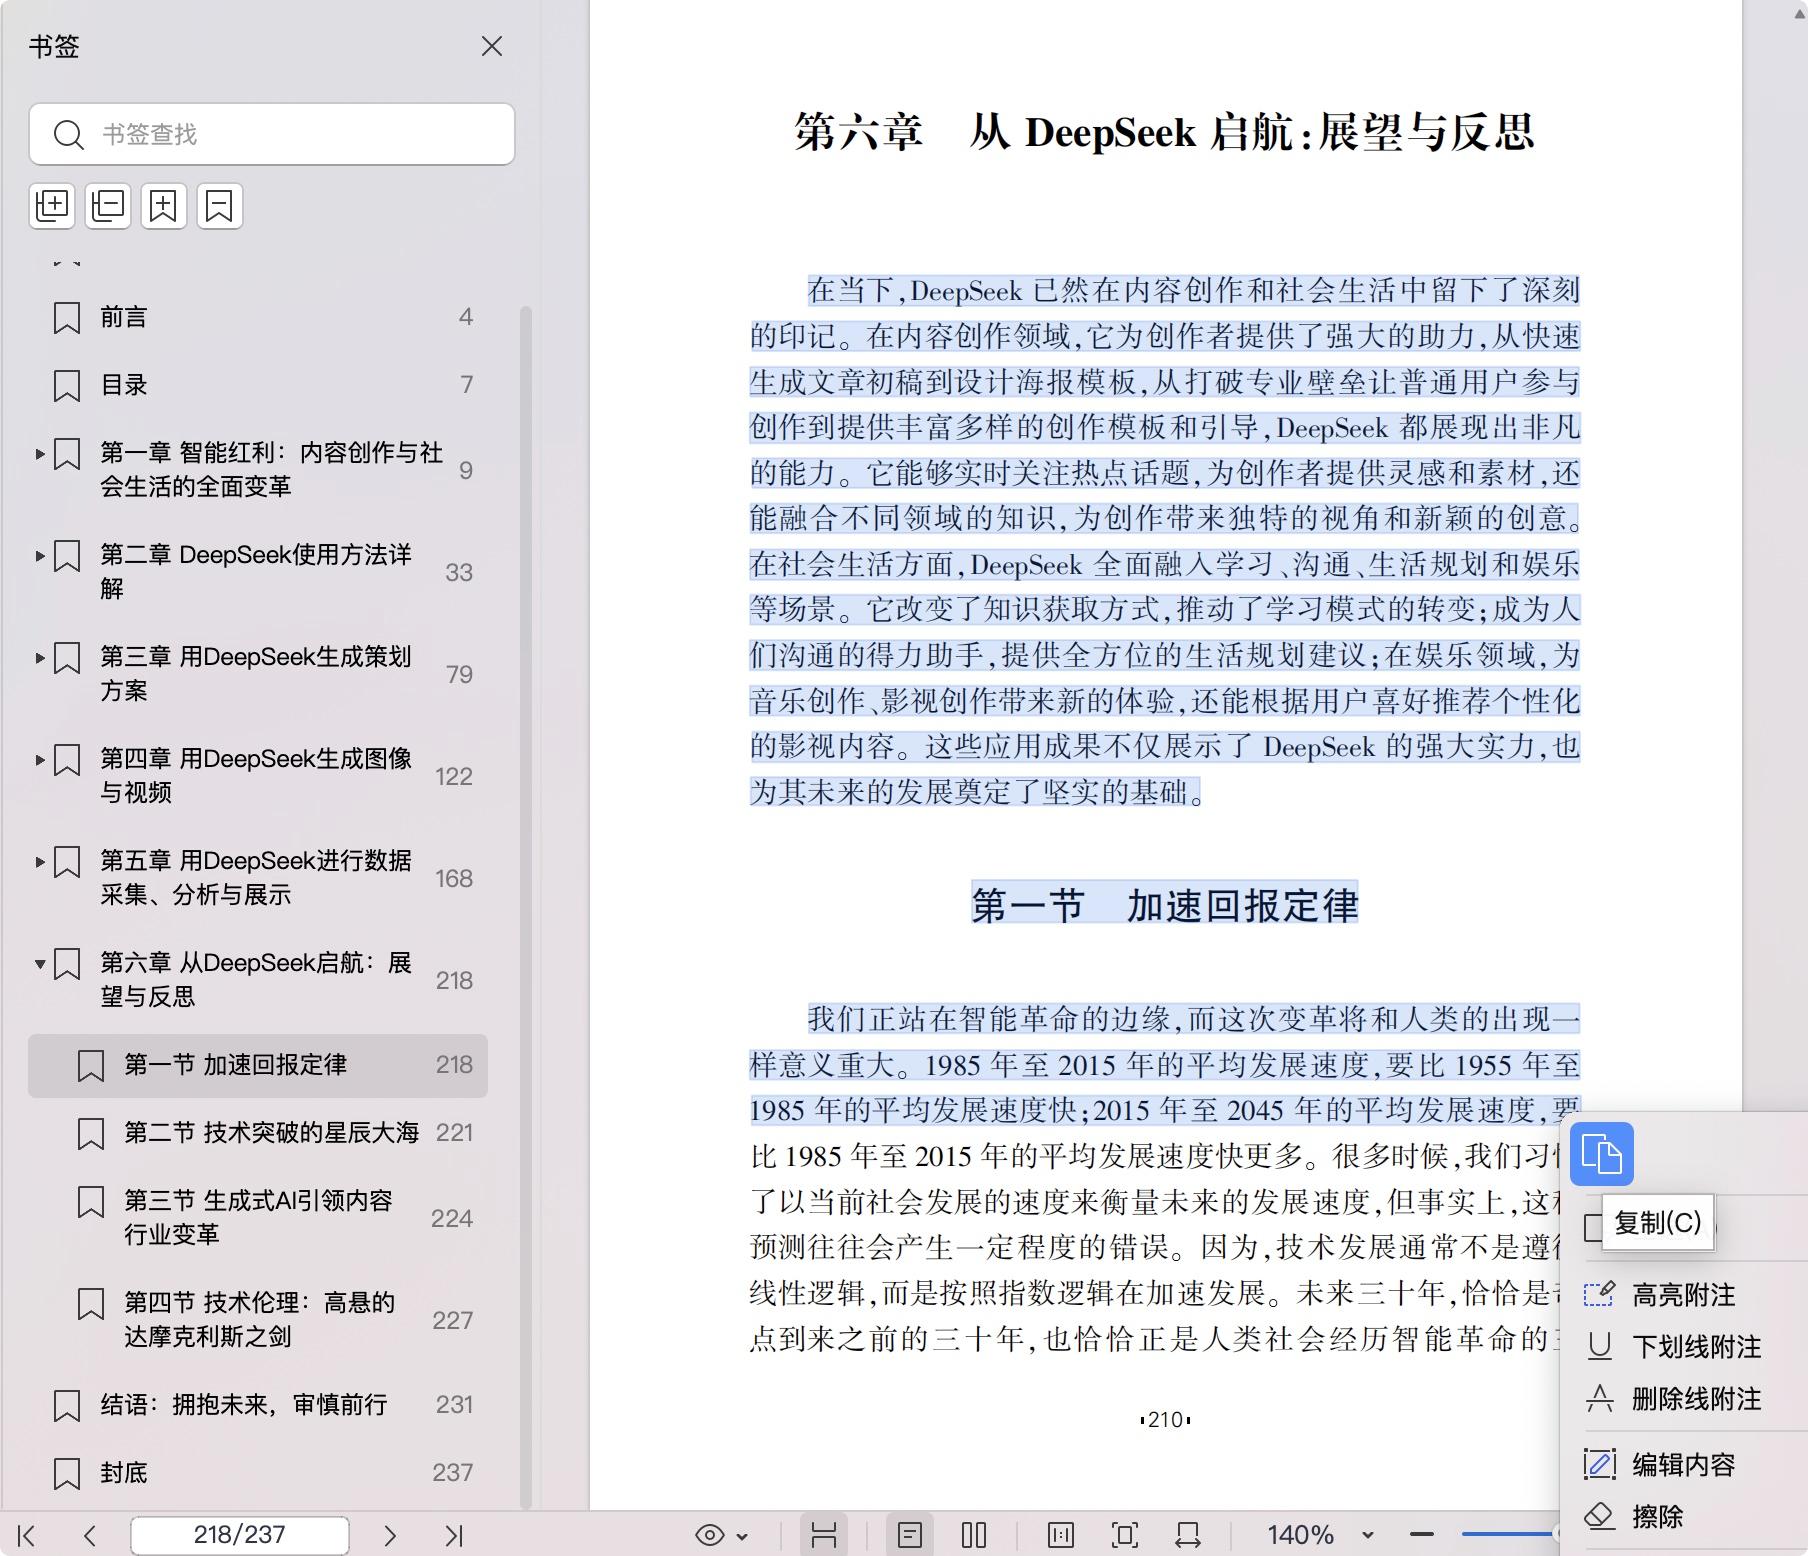
Task: Select 下划线附注 from the context menu
Action: [x=1696, y=1347]
